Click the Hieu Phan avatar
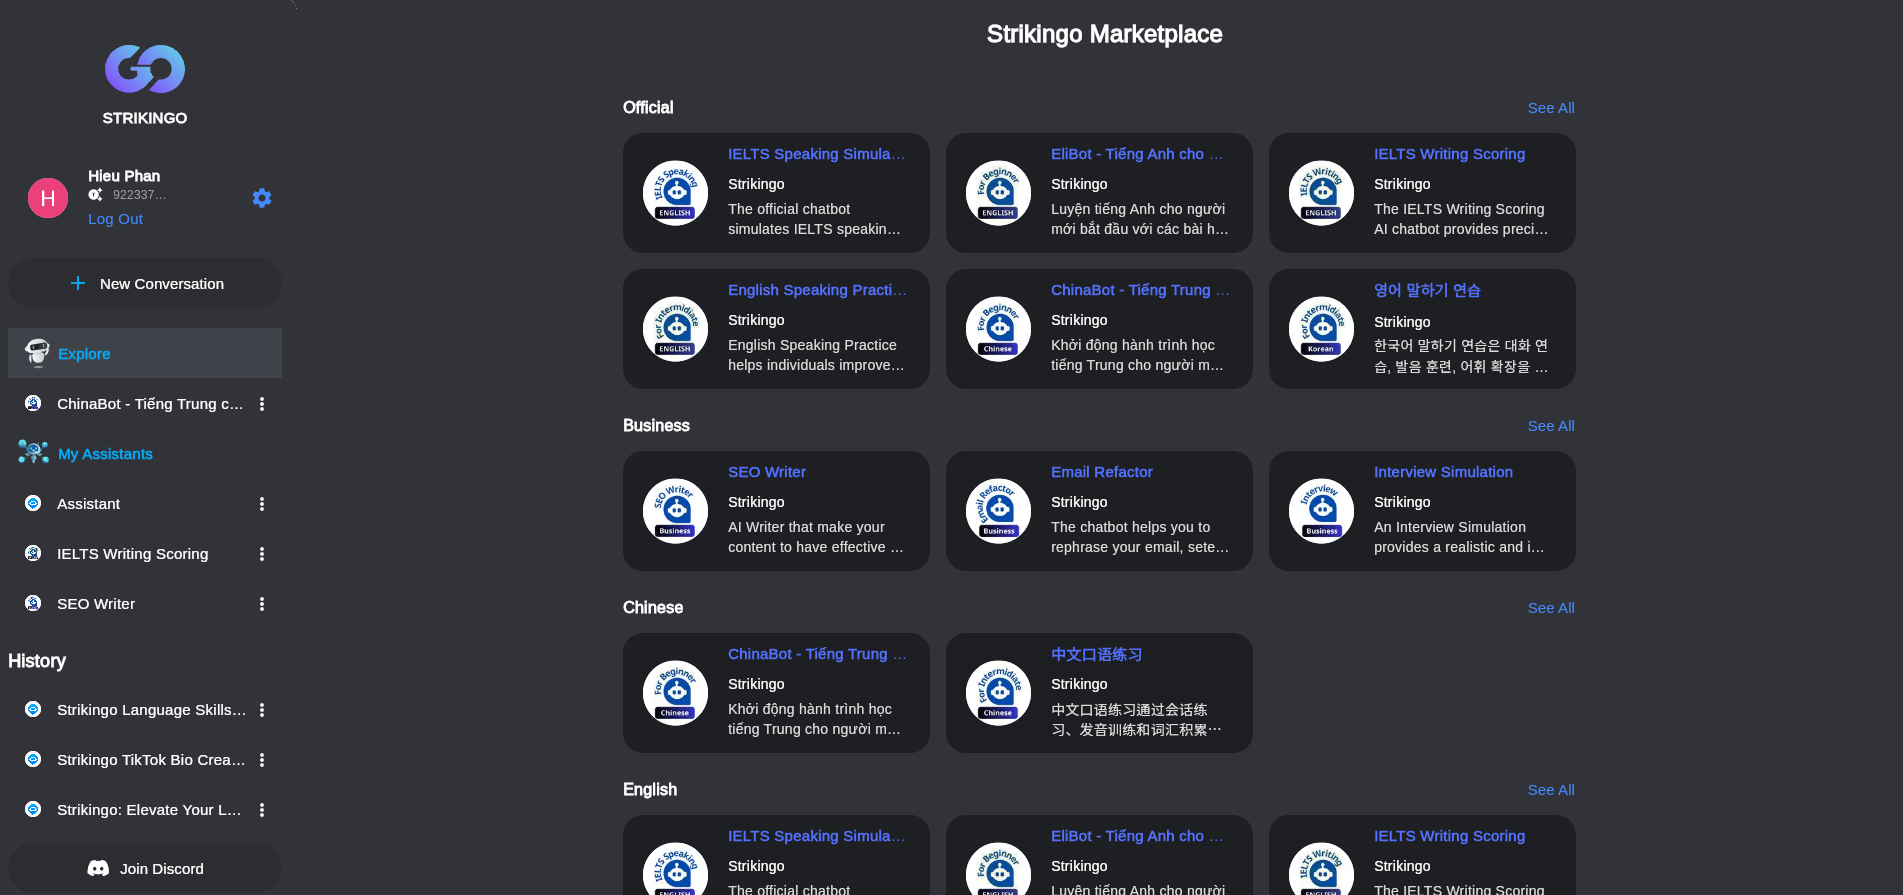The image size is (1903, 895). [x=48, y=198]
